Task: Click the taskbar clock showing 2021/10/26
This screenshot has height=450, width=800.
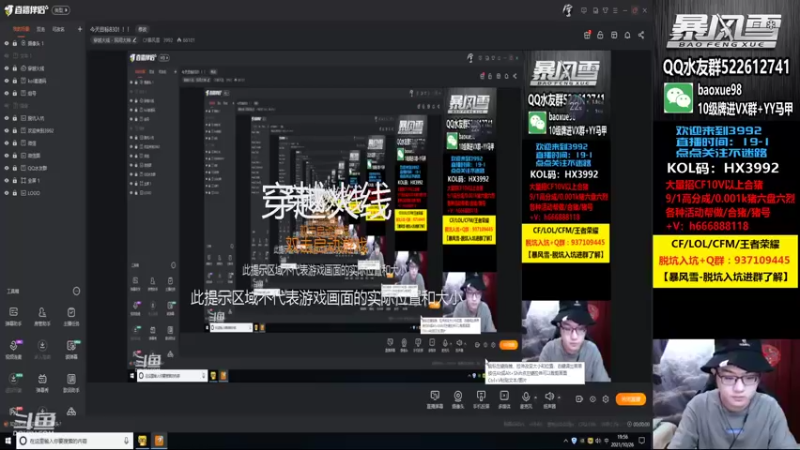Action: [x=622, y=440]
